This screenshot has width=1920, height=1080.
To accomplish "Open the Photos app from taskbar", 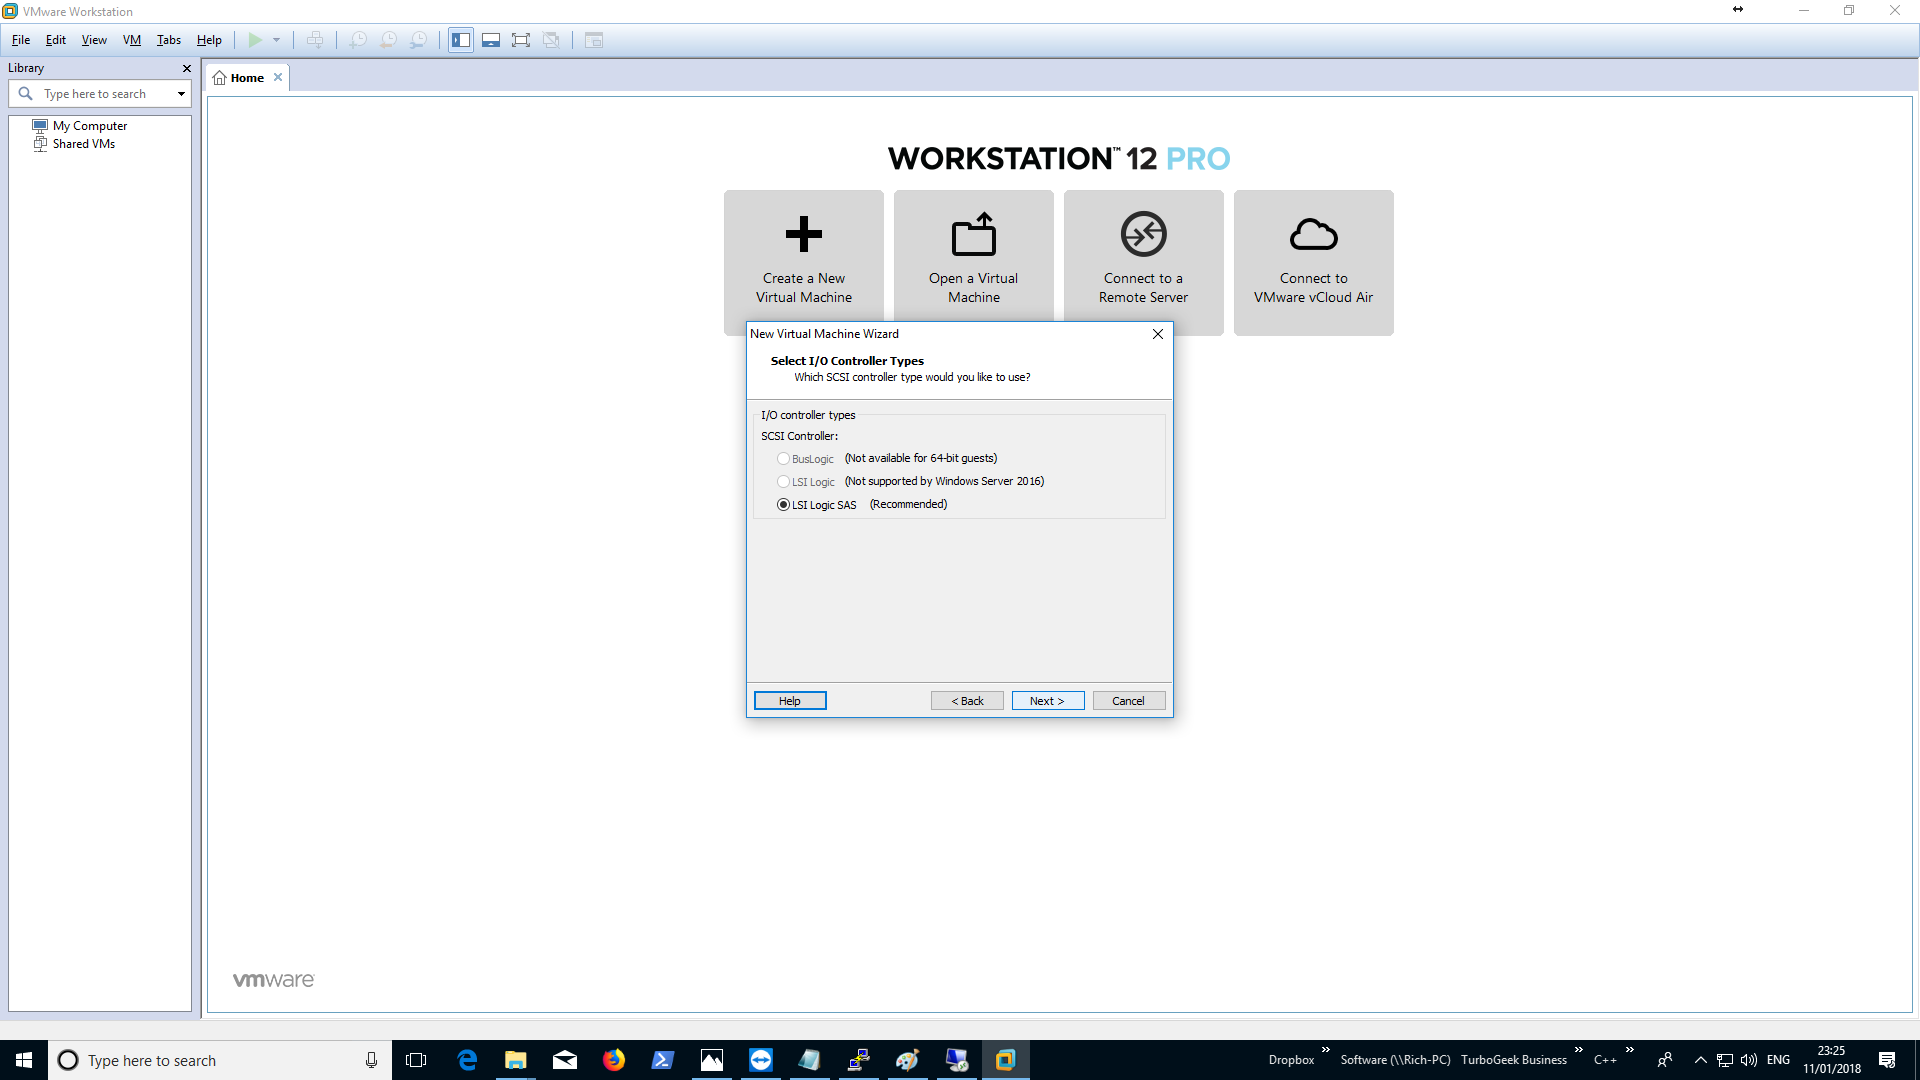I will (x=712, y=1060).
